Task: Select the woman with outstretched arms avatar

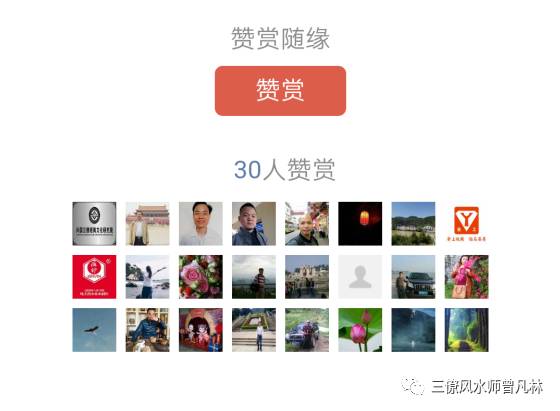Action: [x=148, y=277]
